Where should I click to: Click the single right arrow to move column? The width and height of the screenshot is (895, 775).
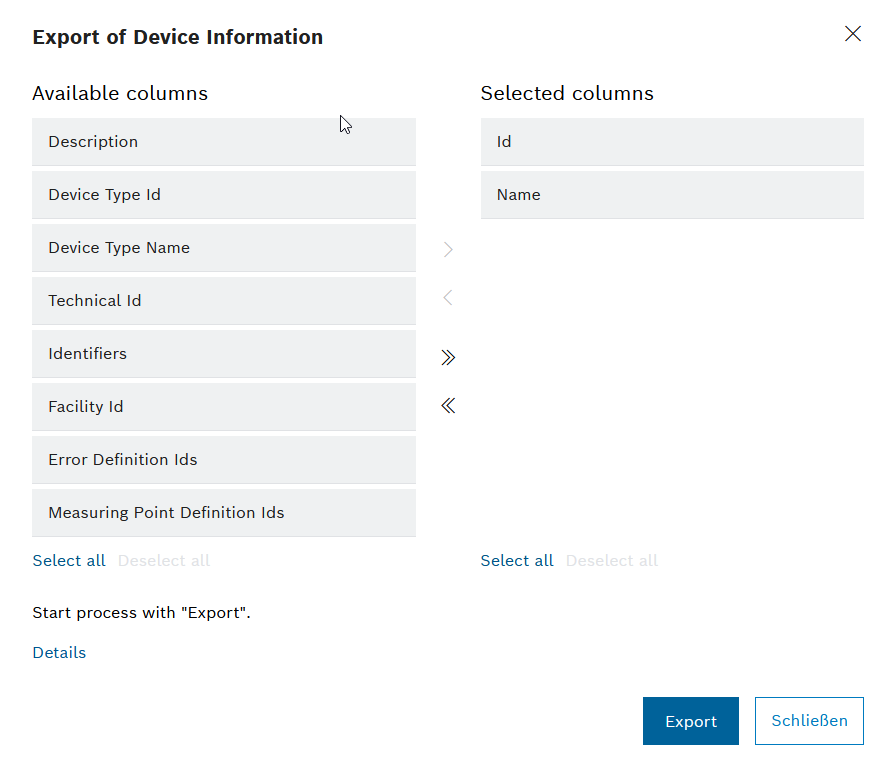pyautogui.click(x=447, y=249)
